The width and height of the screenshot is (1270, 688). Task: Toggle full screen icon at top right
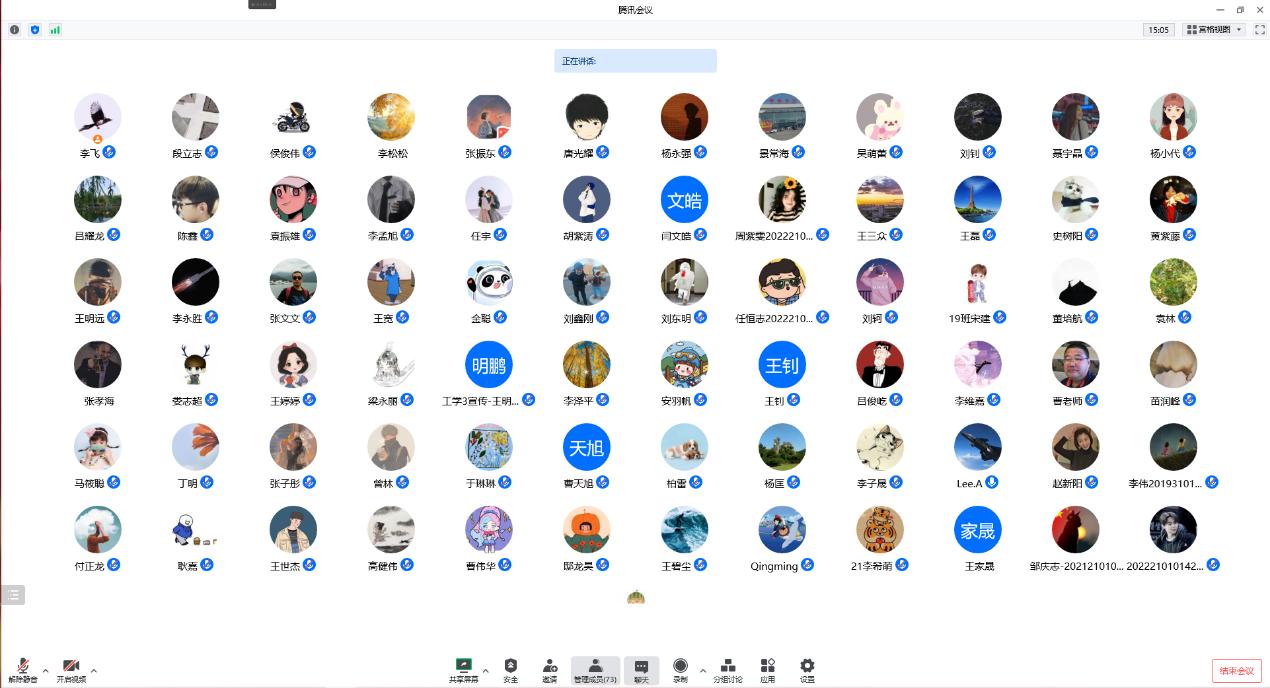coord(1259,30)
